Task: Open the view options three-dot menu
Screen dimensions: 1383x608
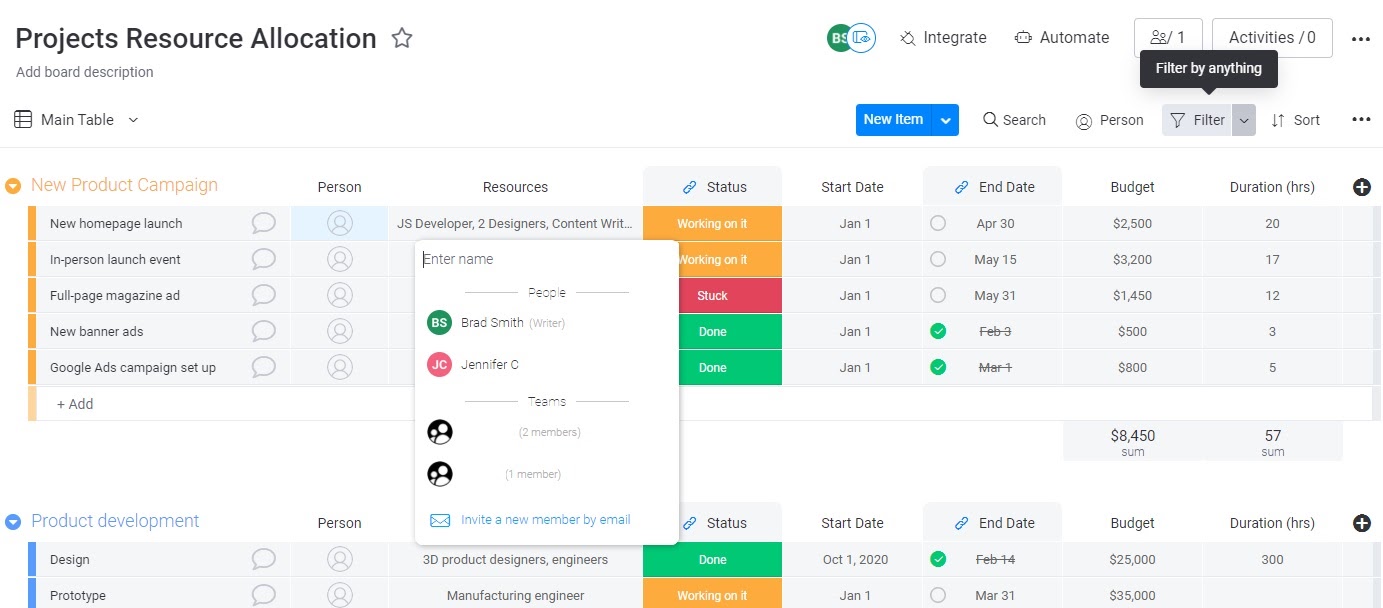Action: click(1361, 120)
